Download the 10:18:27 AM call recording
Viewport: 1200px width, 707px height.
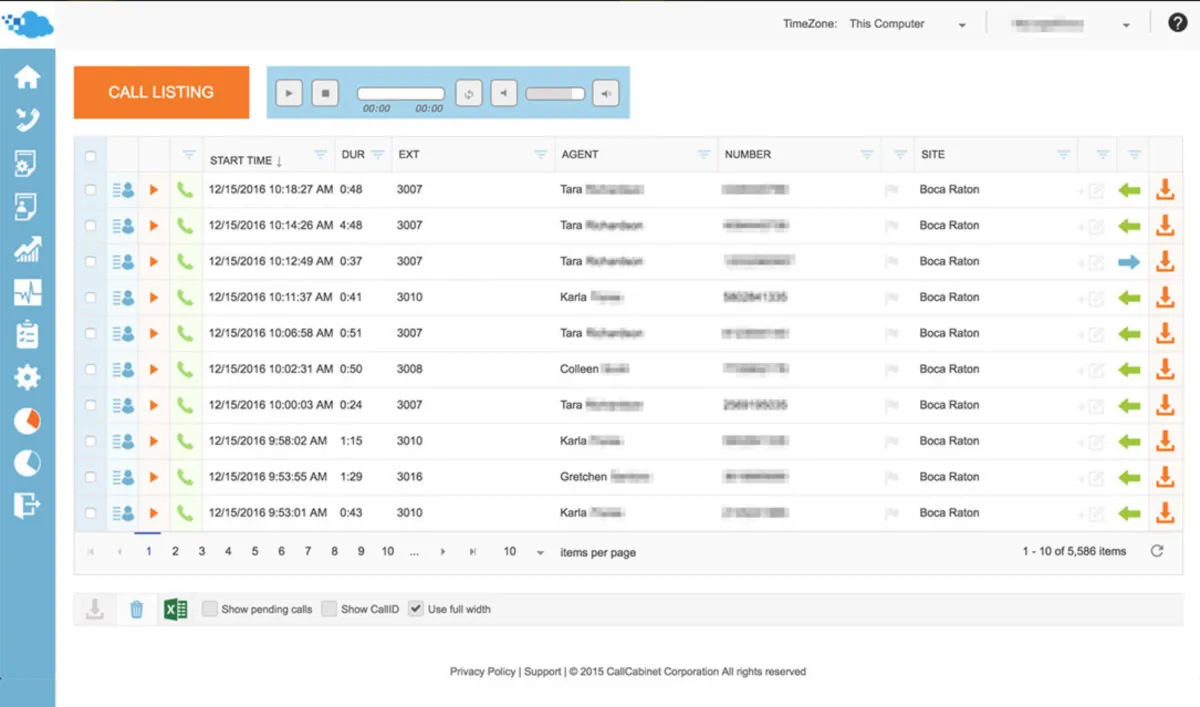click(1164, 189)
